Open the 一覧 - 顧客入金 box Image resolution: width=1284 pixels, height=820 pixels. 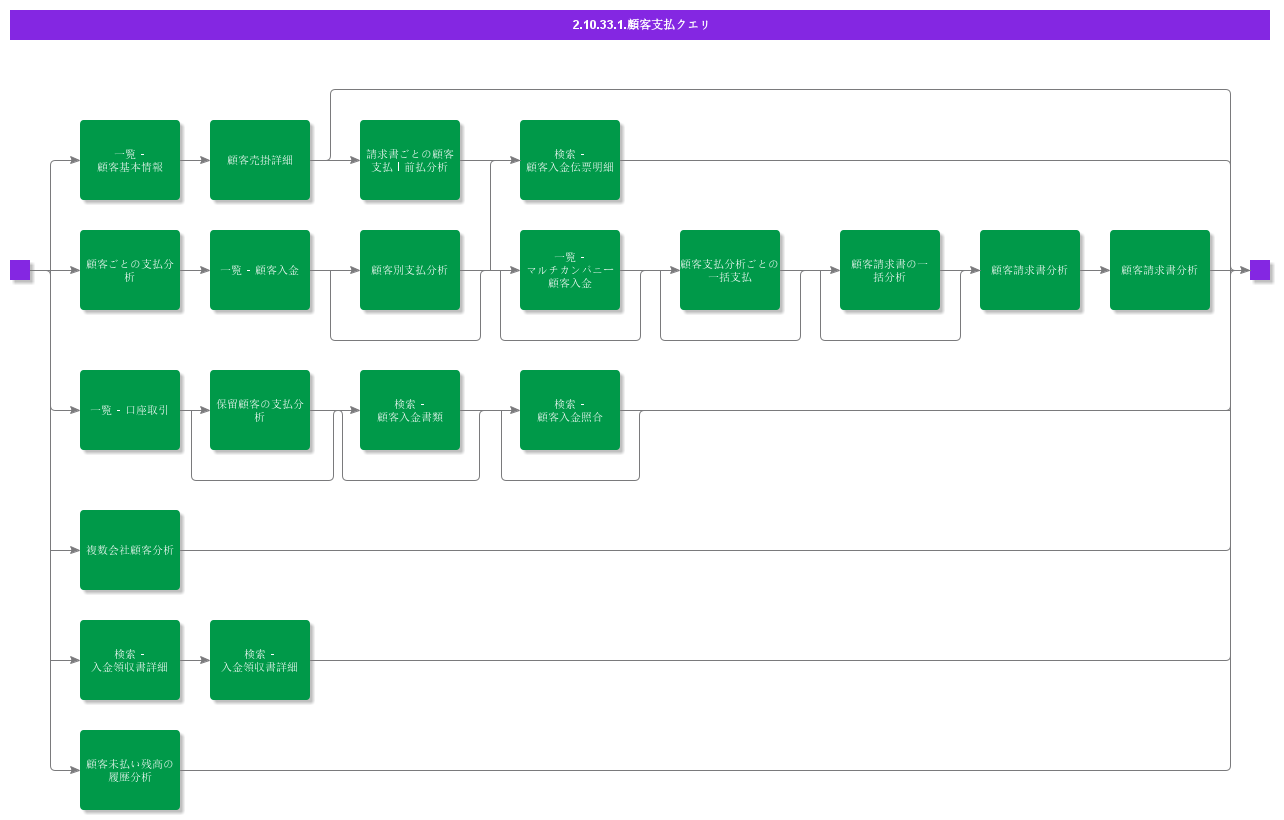(x=260, y=270)
